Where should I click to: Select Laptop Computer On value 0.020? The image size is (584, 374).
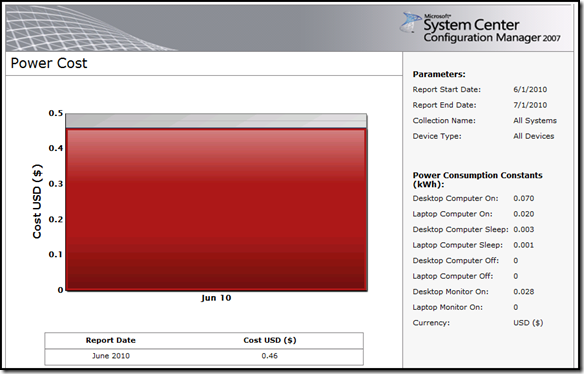coord(524,214)
